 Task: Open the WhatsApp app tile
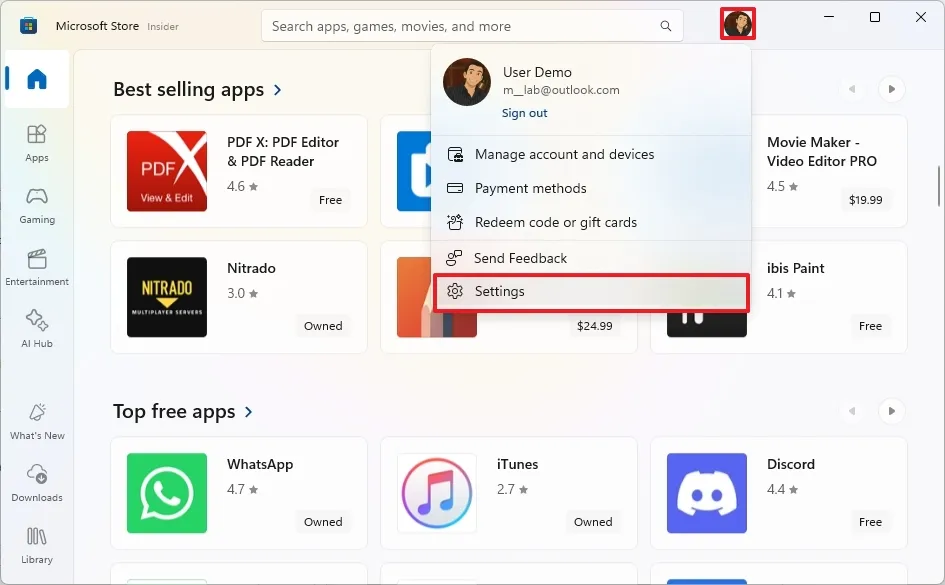[237, 493]
